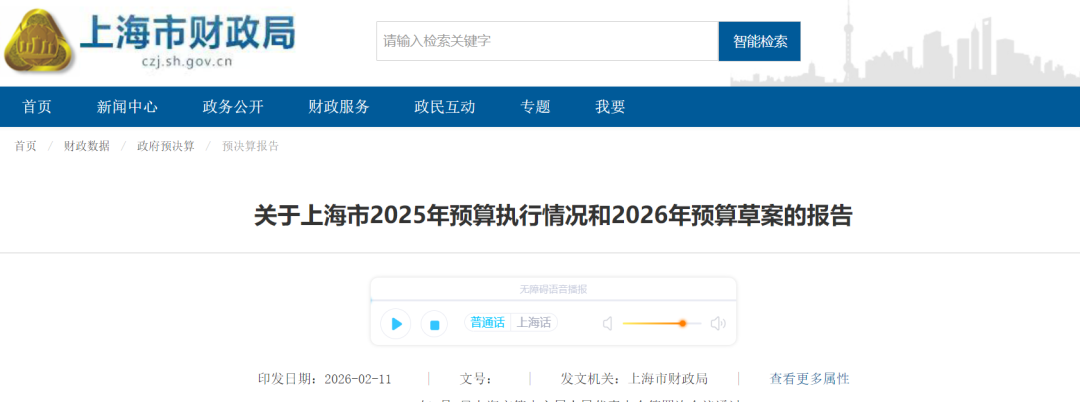Go to 财政数据 breadcrumb link
Image resolution: width=1080 pixels, height=402 pixels.
pos(87,146)
